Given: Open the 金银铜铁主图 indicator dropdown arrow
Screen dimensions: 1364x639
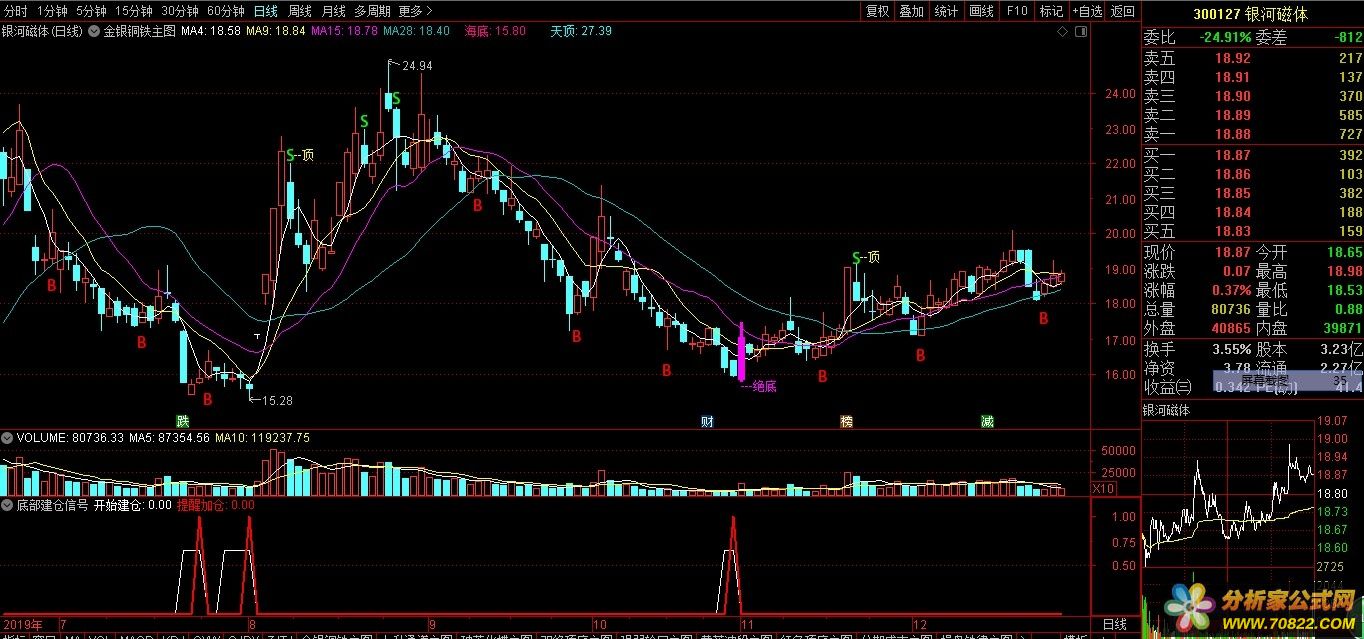Looking at the screenshot, I should [x=95, y=31].
